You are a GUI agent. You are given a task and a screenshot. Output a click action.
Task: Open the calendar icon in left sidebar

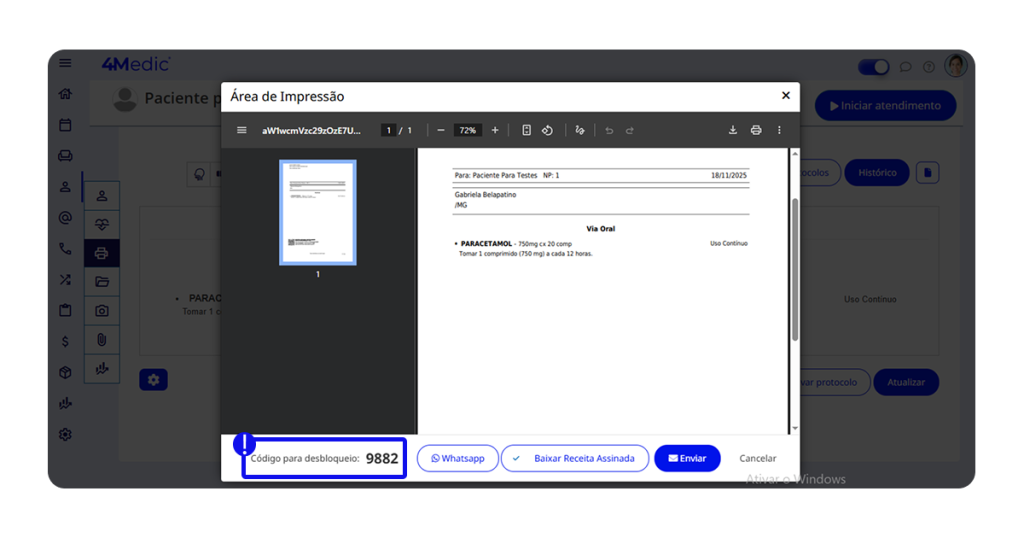point(65,125)
